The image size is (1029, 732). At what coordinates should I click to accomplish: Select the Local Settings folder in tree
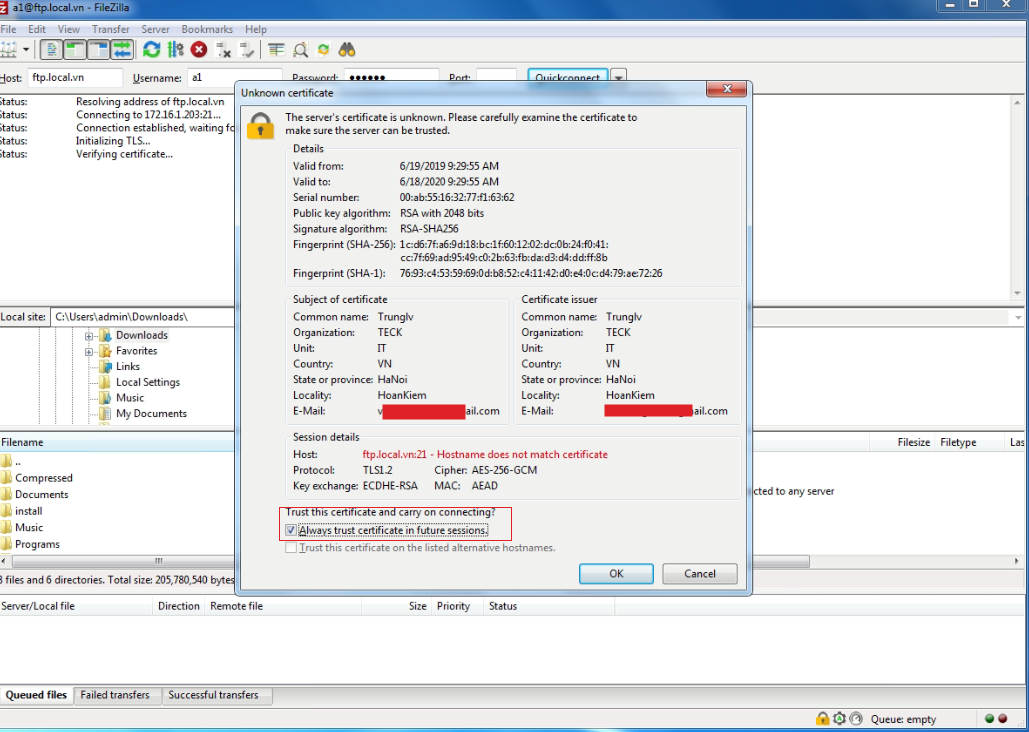pos(148,382)
